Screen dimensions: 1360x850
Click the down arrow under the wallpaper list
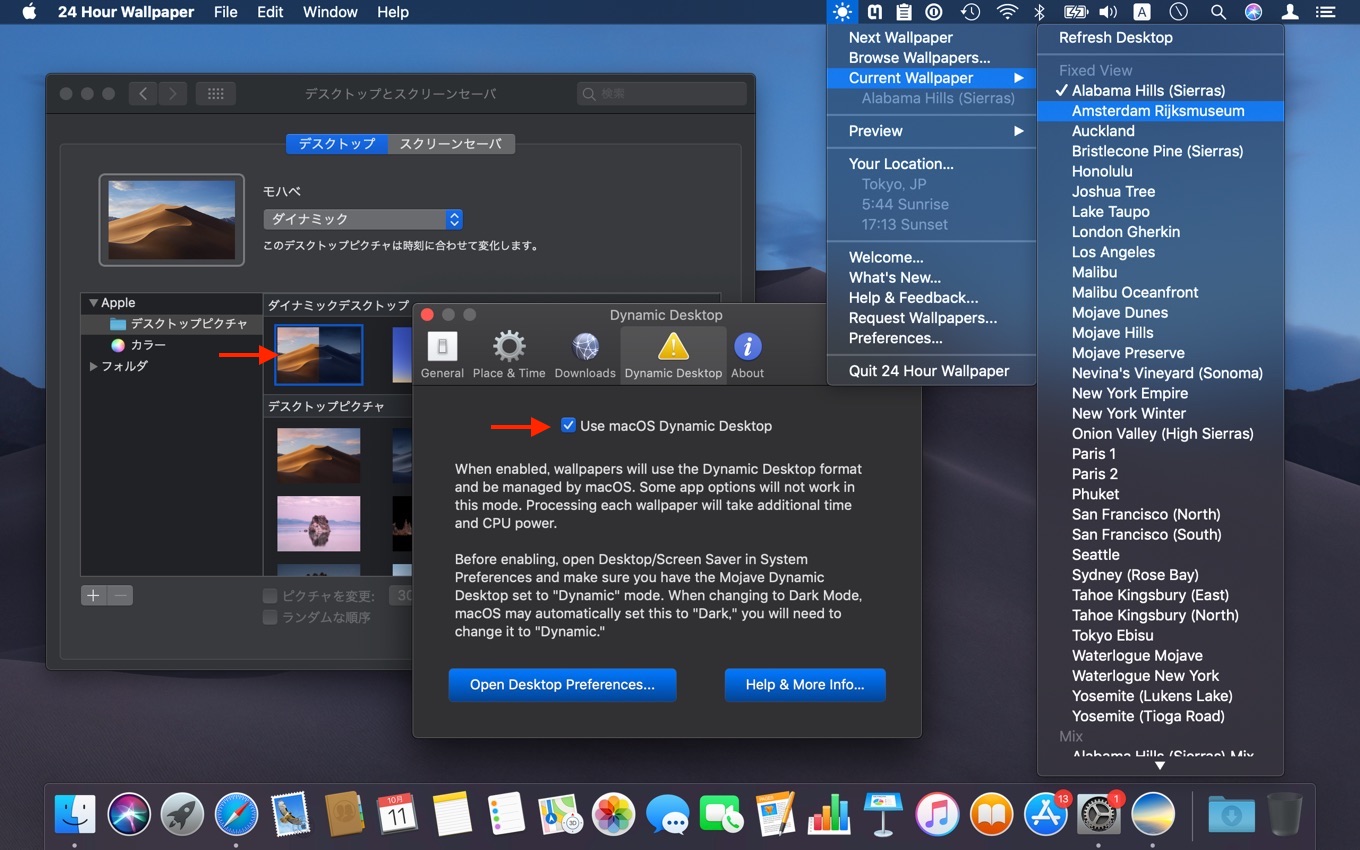[x=1160, y=765]
